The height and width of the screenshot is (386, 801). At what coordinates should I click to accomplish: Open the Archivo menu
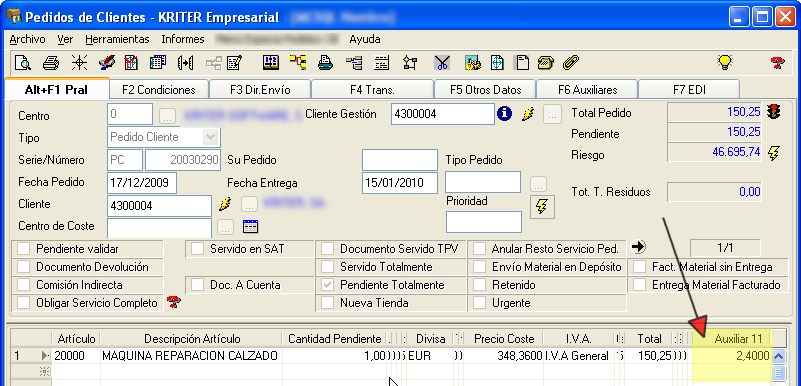click(x=28, y=39)
